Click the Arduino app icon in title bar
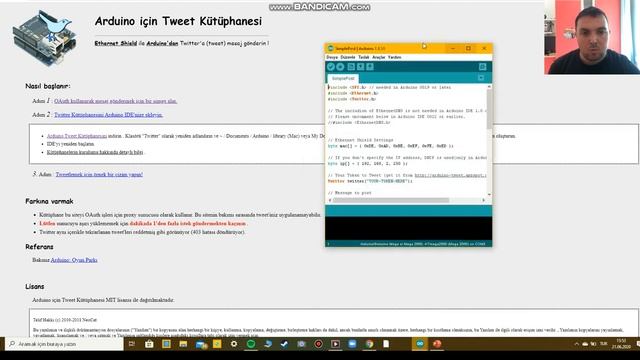This screenshot has width=640, height=360. point(331,49)
